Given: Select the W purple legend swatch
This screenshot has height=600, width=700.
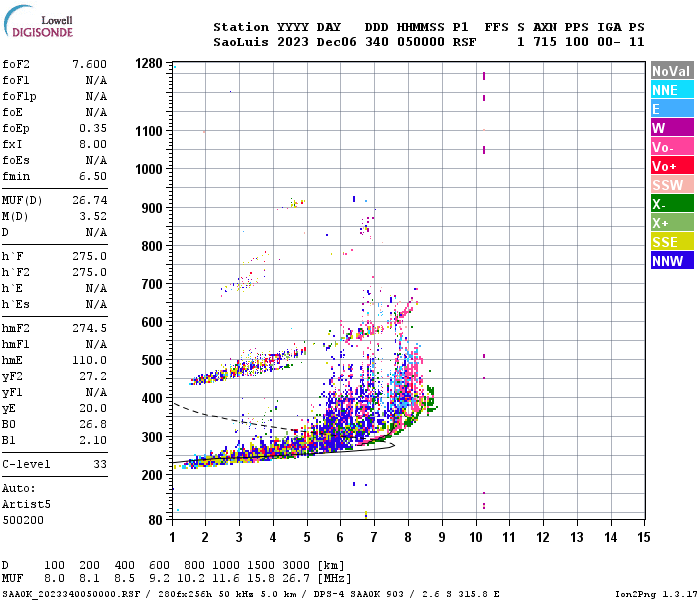Looking at the screenshot, I should point(672,128).
